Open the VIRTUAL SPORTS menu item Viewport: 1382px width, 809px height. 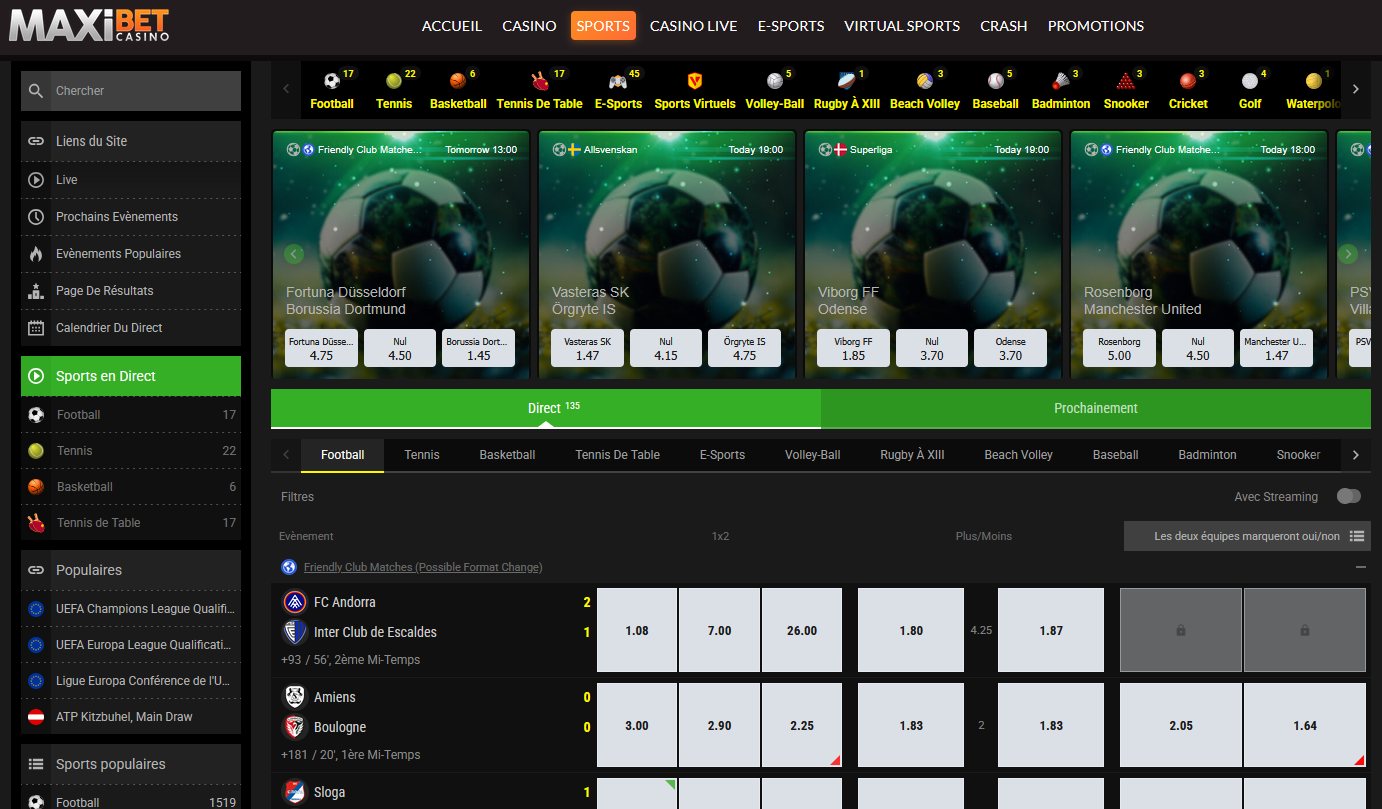902,26
